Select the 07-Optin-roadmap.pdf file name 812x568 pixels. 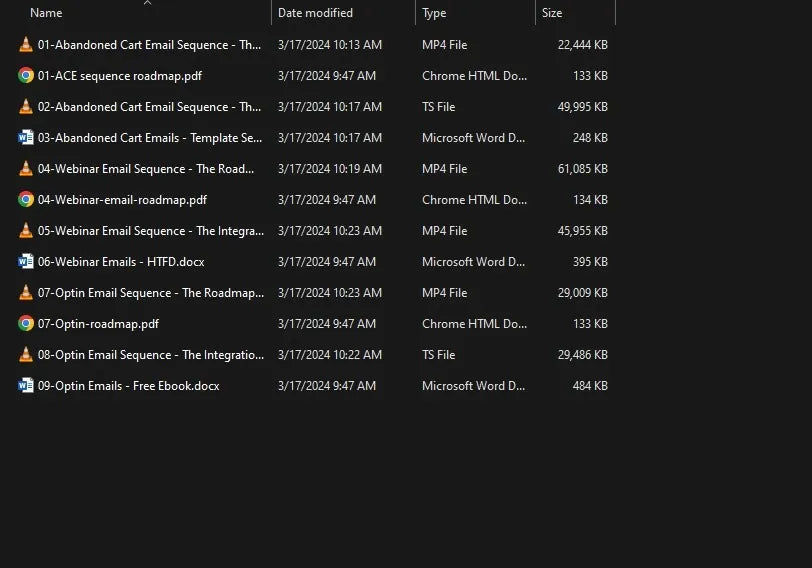98,324
